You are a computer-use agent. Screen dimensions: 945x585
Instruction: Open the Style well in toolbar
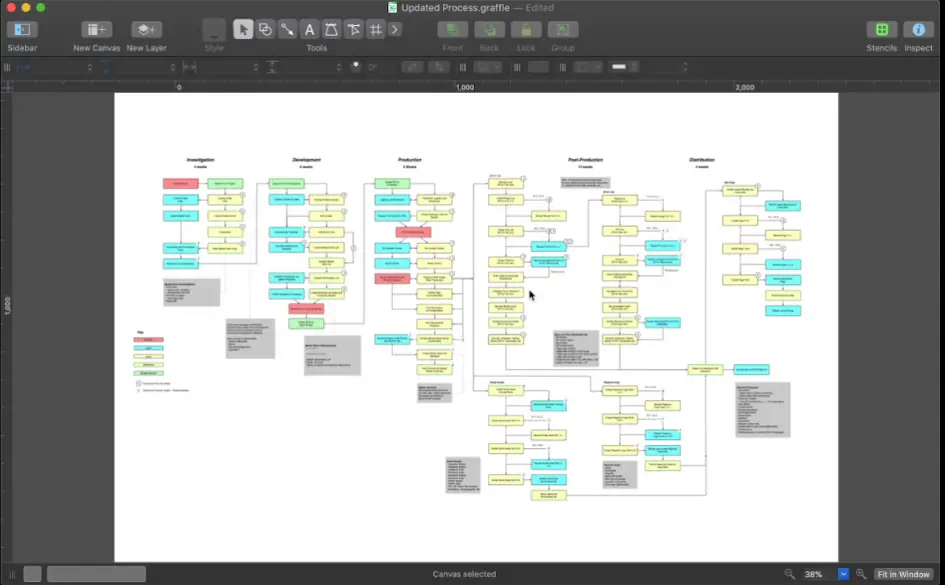[x=214, y=30]
